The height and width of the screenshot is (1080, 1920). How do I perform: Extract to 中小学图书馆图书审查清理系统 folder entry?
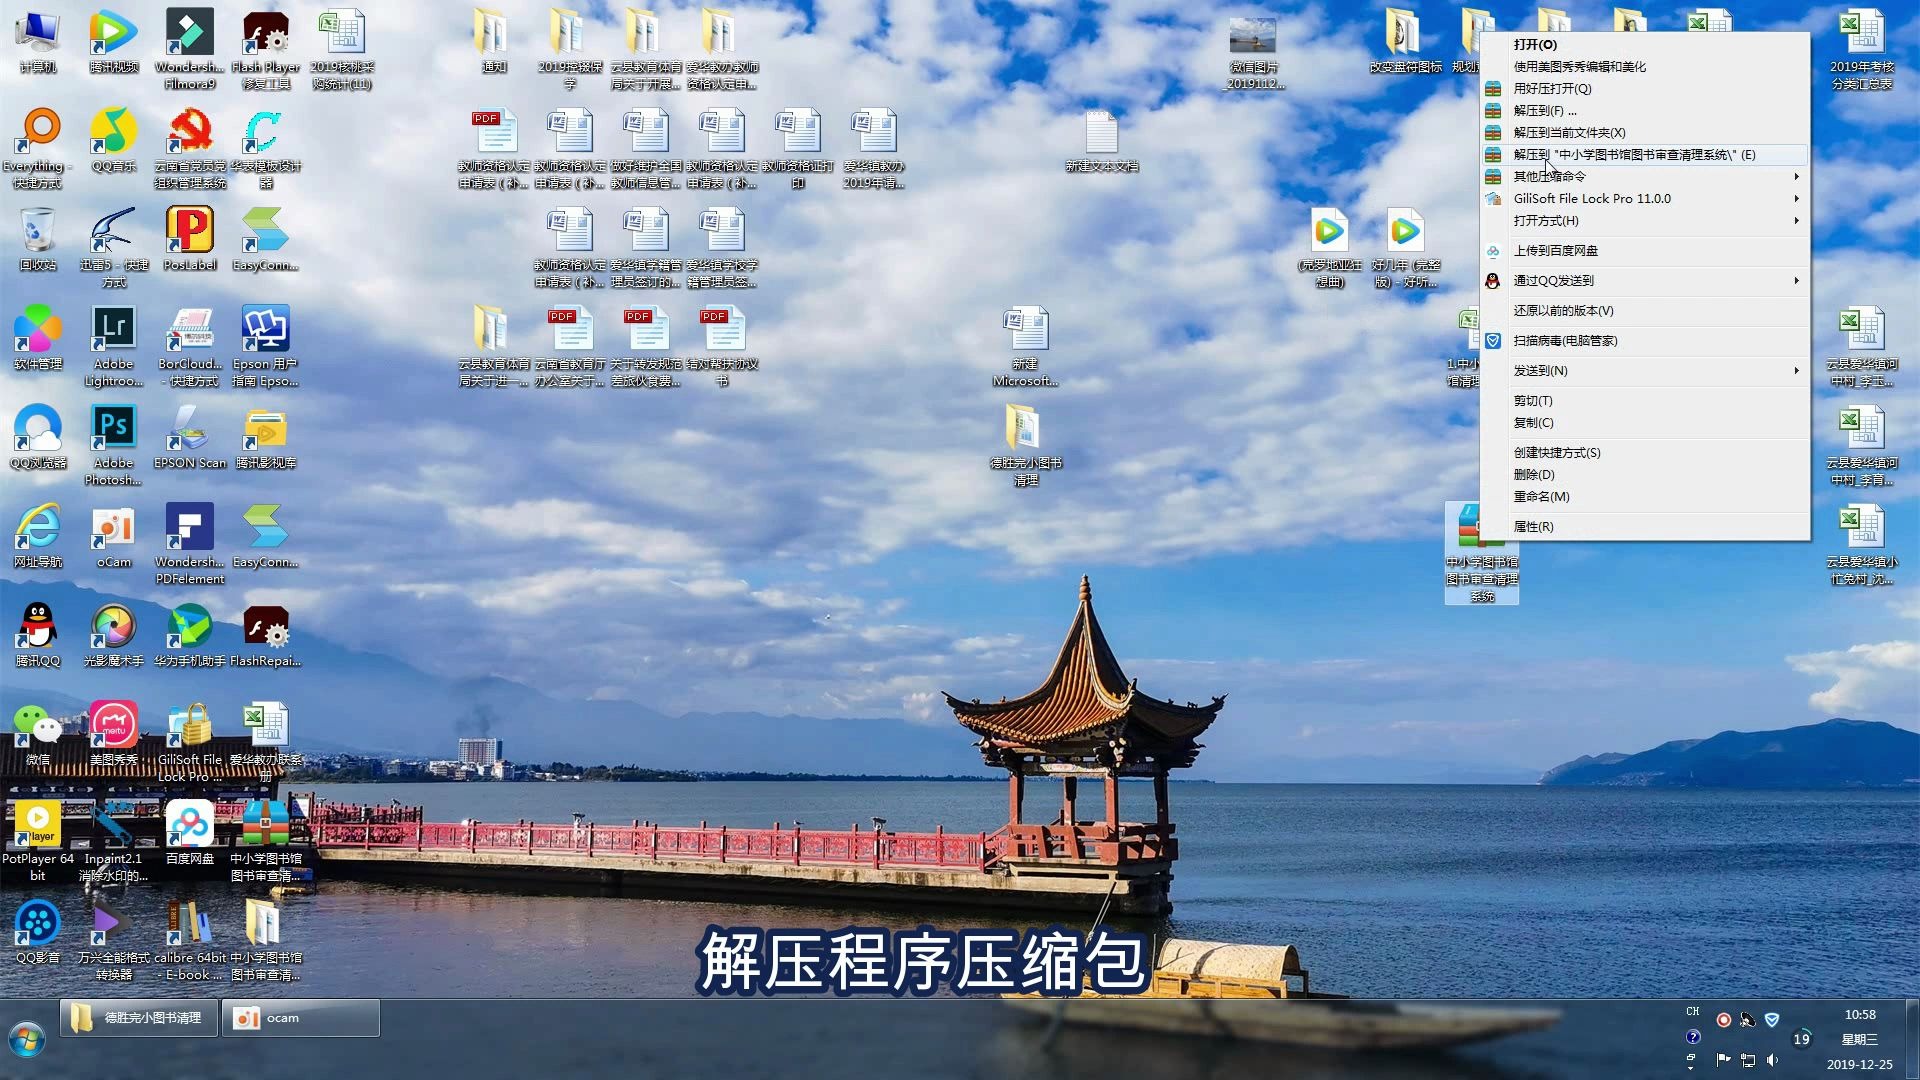(x=1645, y=155)
